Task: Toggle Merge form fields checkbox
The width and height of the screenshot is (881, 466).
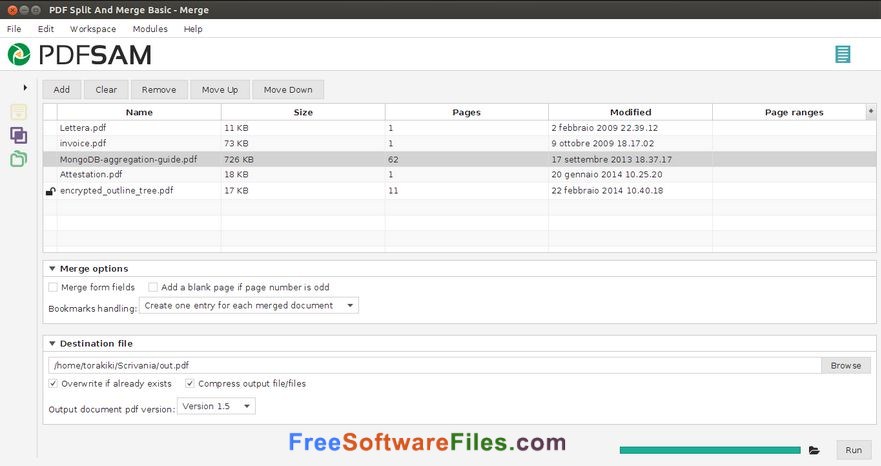Action: click(53, 287)
